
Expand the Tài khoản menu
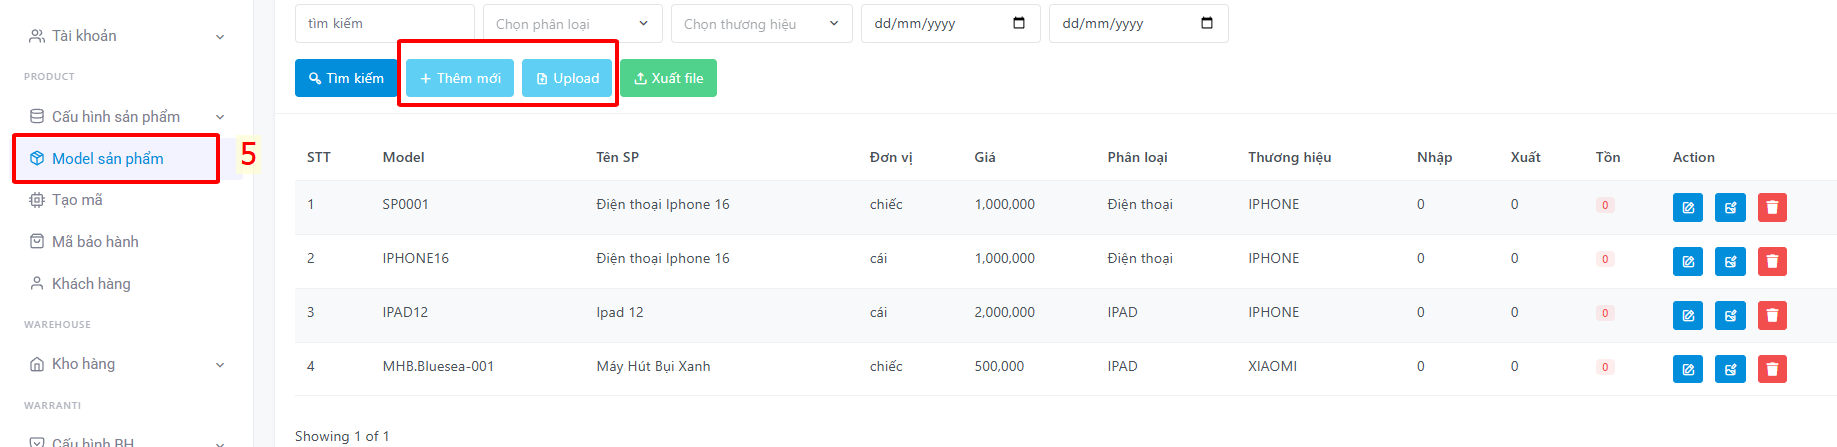127,36
